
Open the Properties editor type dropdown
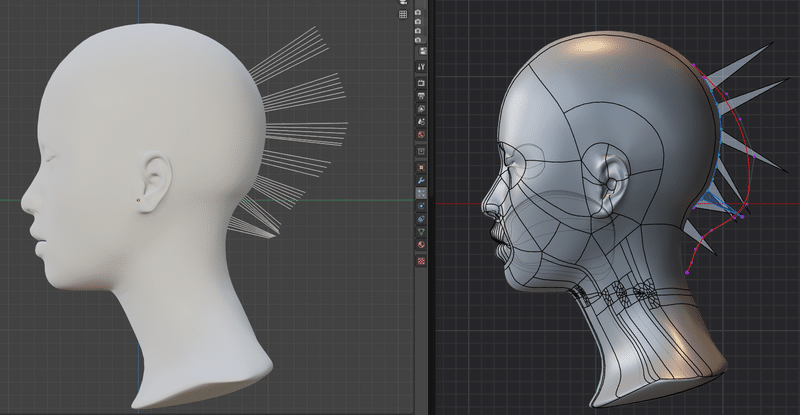click(422, 51)
